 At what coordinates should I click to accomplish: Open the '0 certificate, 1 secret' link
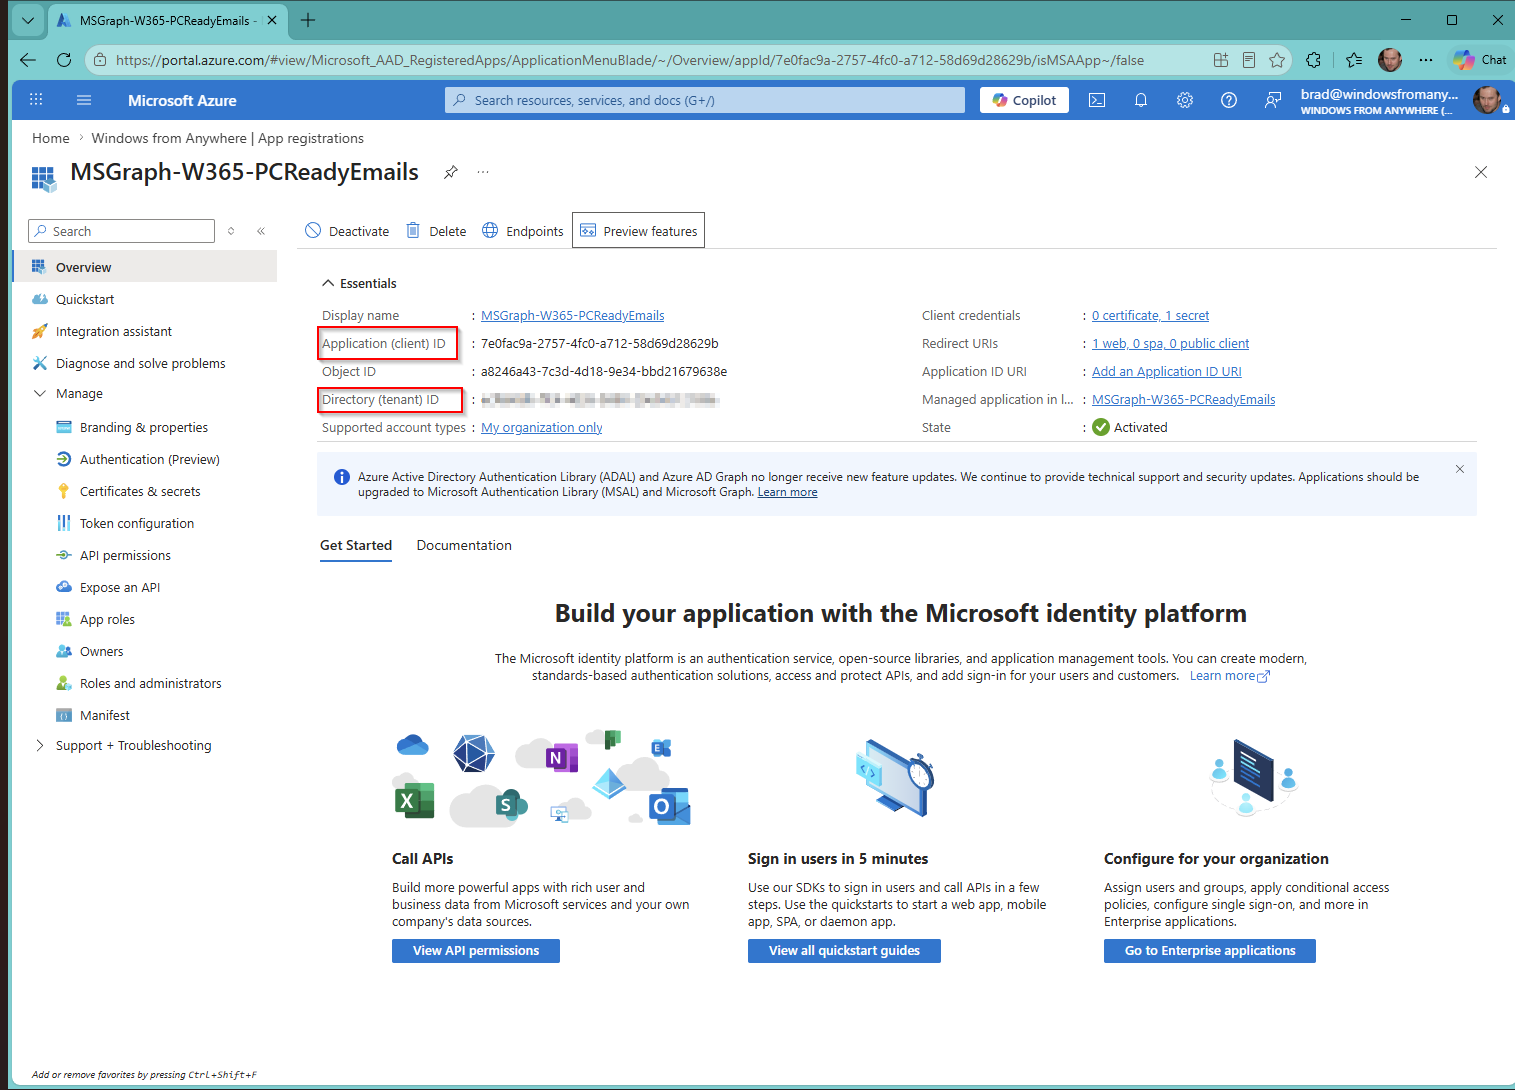(1150, 315)
